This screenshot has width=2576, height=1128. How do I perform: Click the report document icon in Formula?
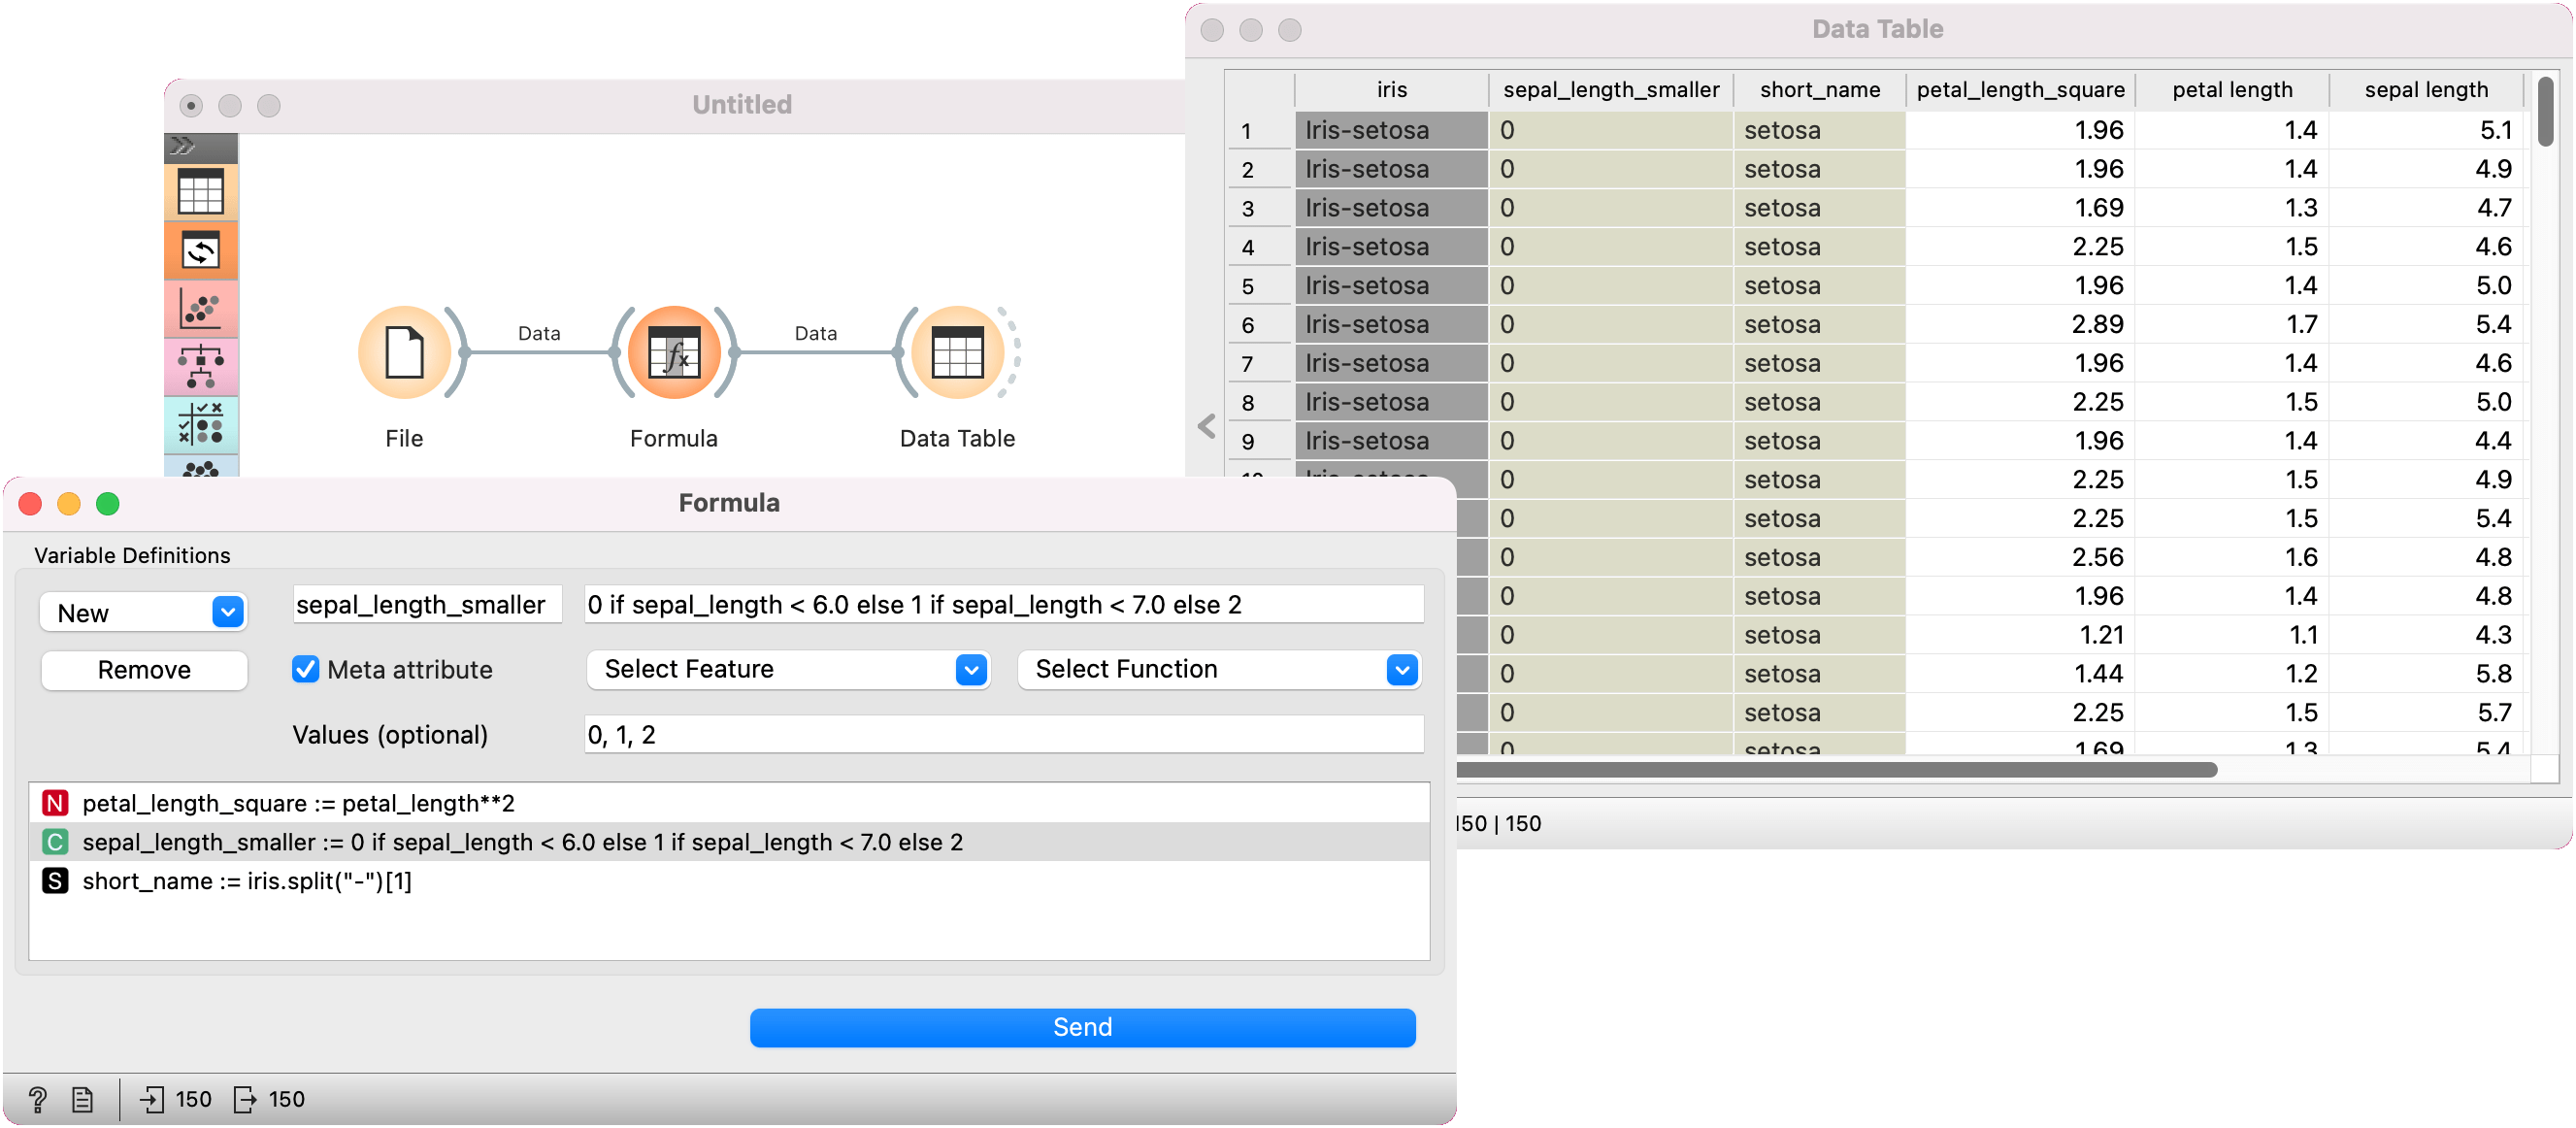(83, 1099)
